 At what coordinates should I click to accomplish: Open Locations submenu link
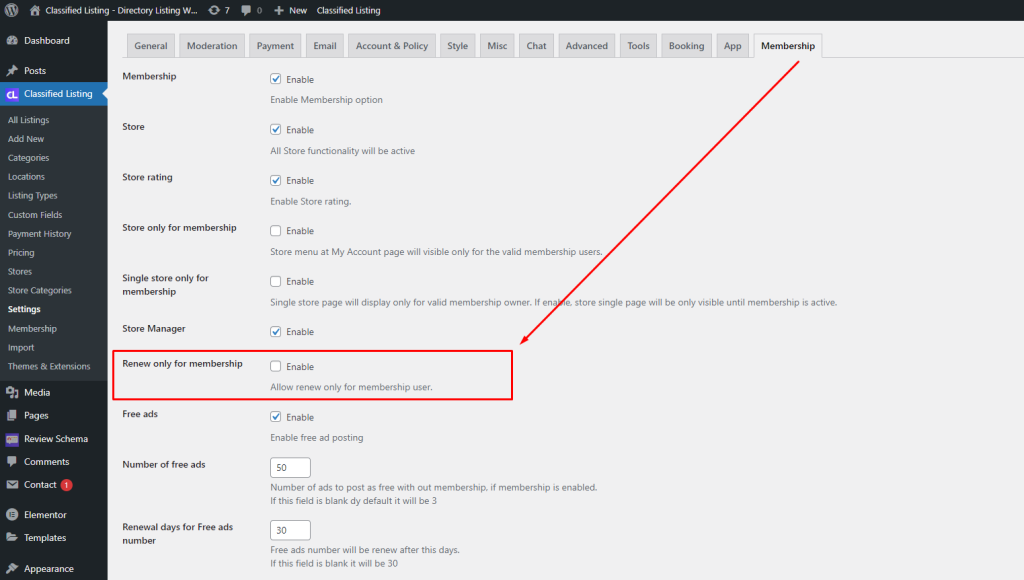pyautogui.click(x=26, y=177)
